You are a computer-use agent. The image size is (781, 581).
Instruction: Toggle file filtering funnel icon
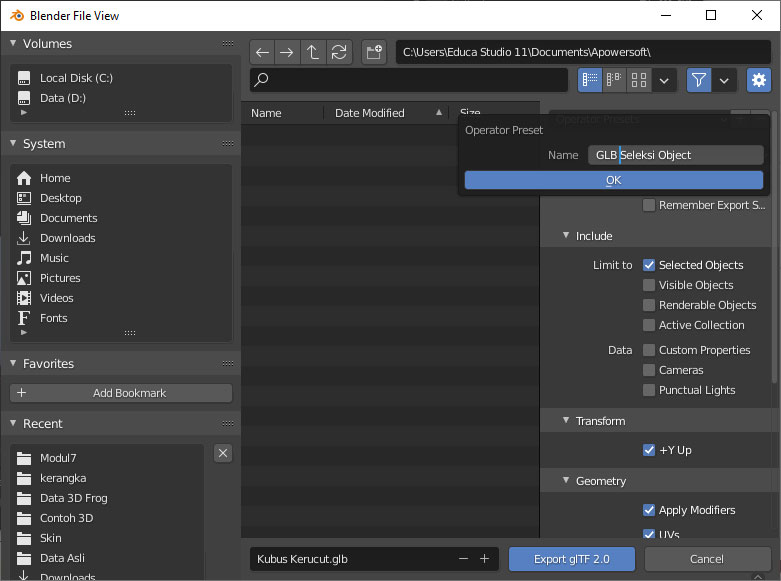coord(699,80)
